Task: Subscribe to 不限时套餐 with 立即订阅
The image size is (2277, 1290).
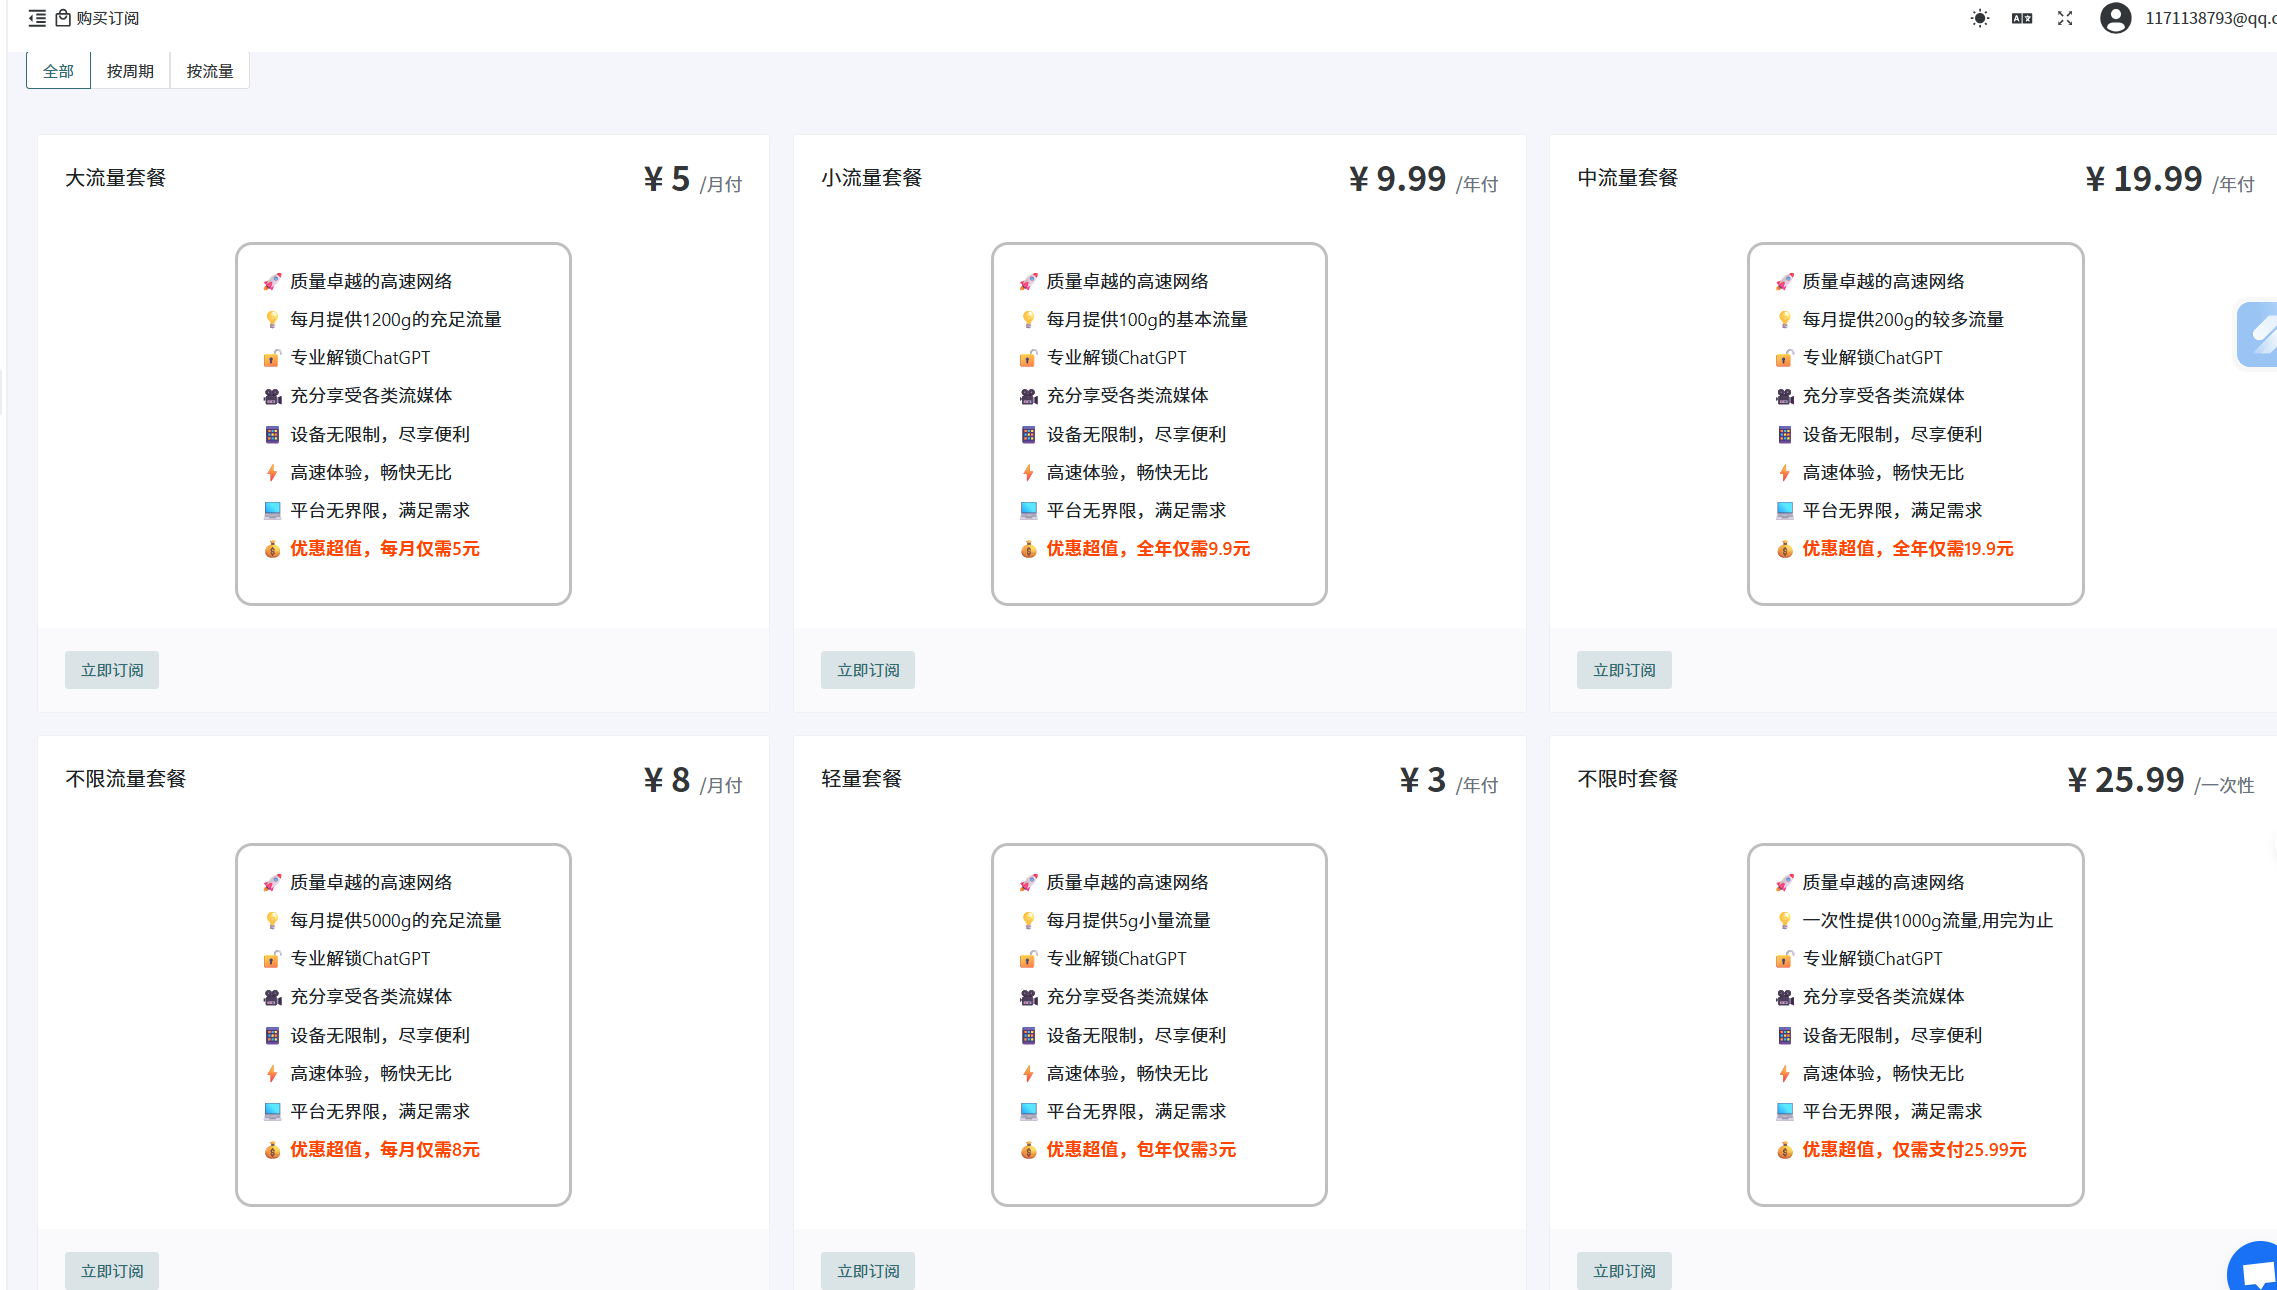Action: 1624,1271
